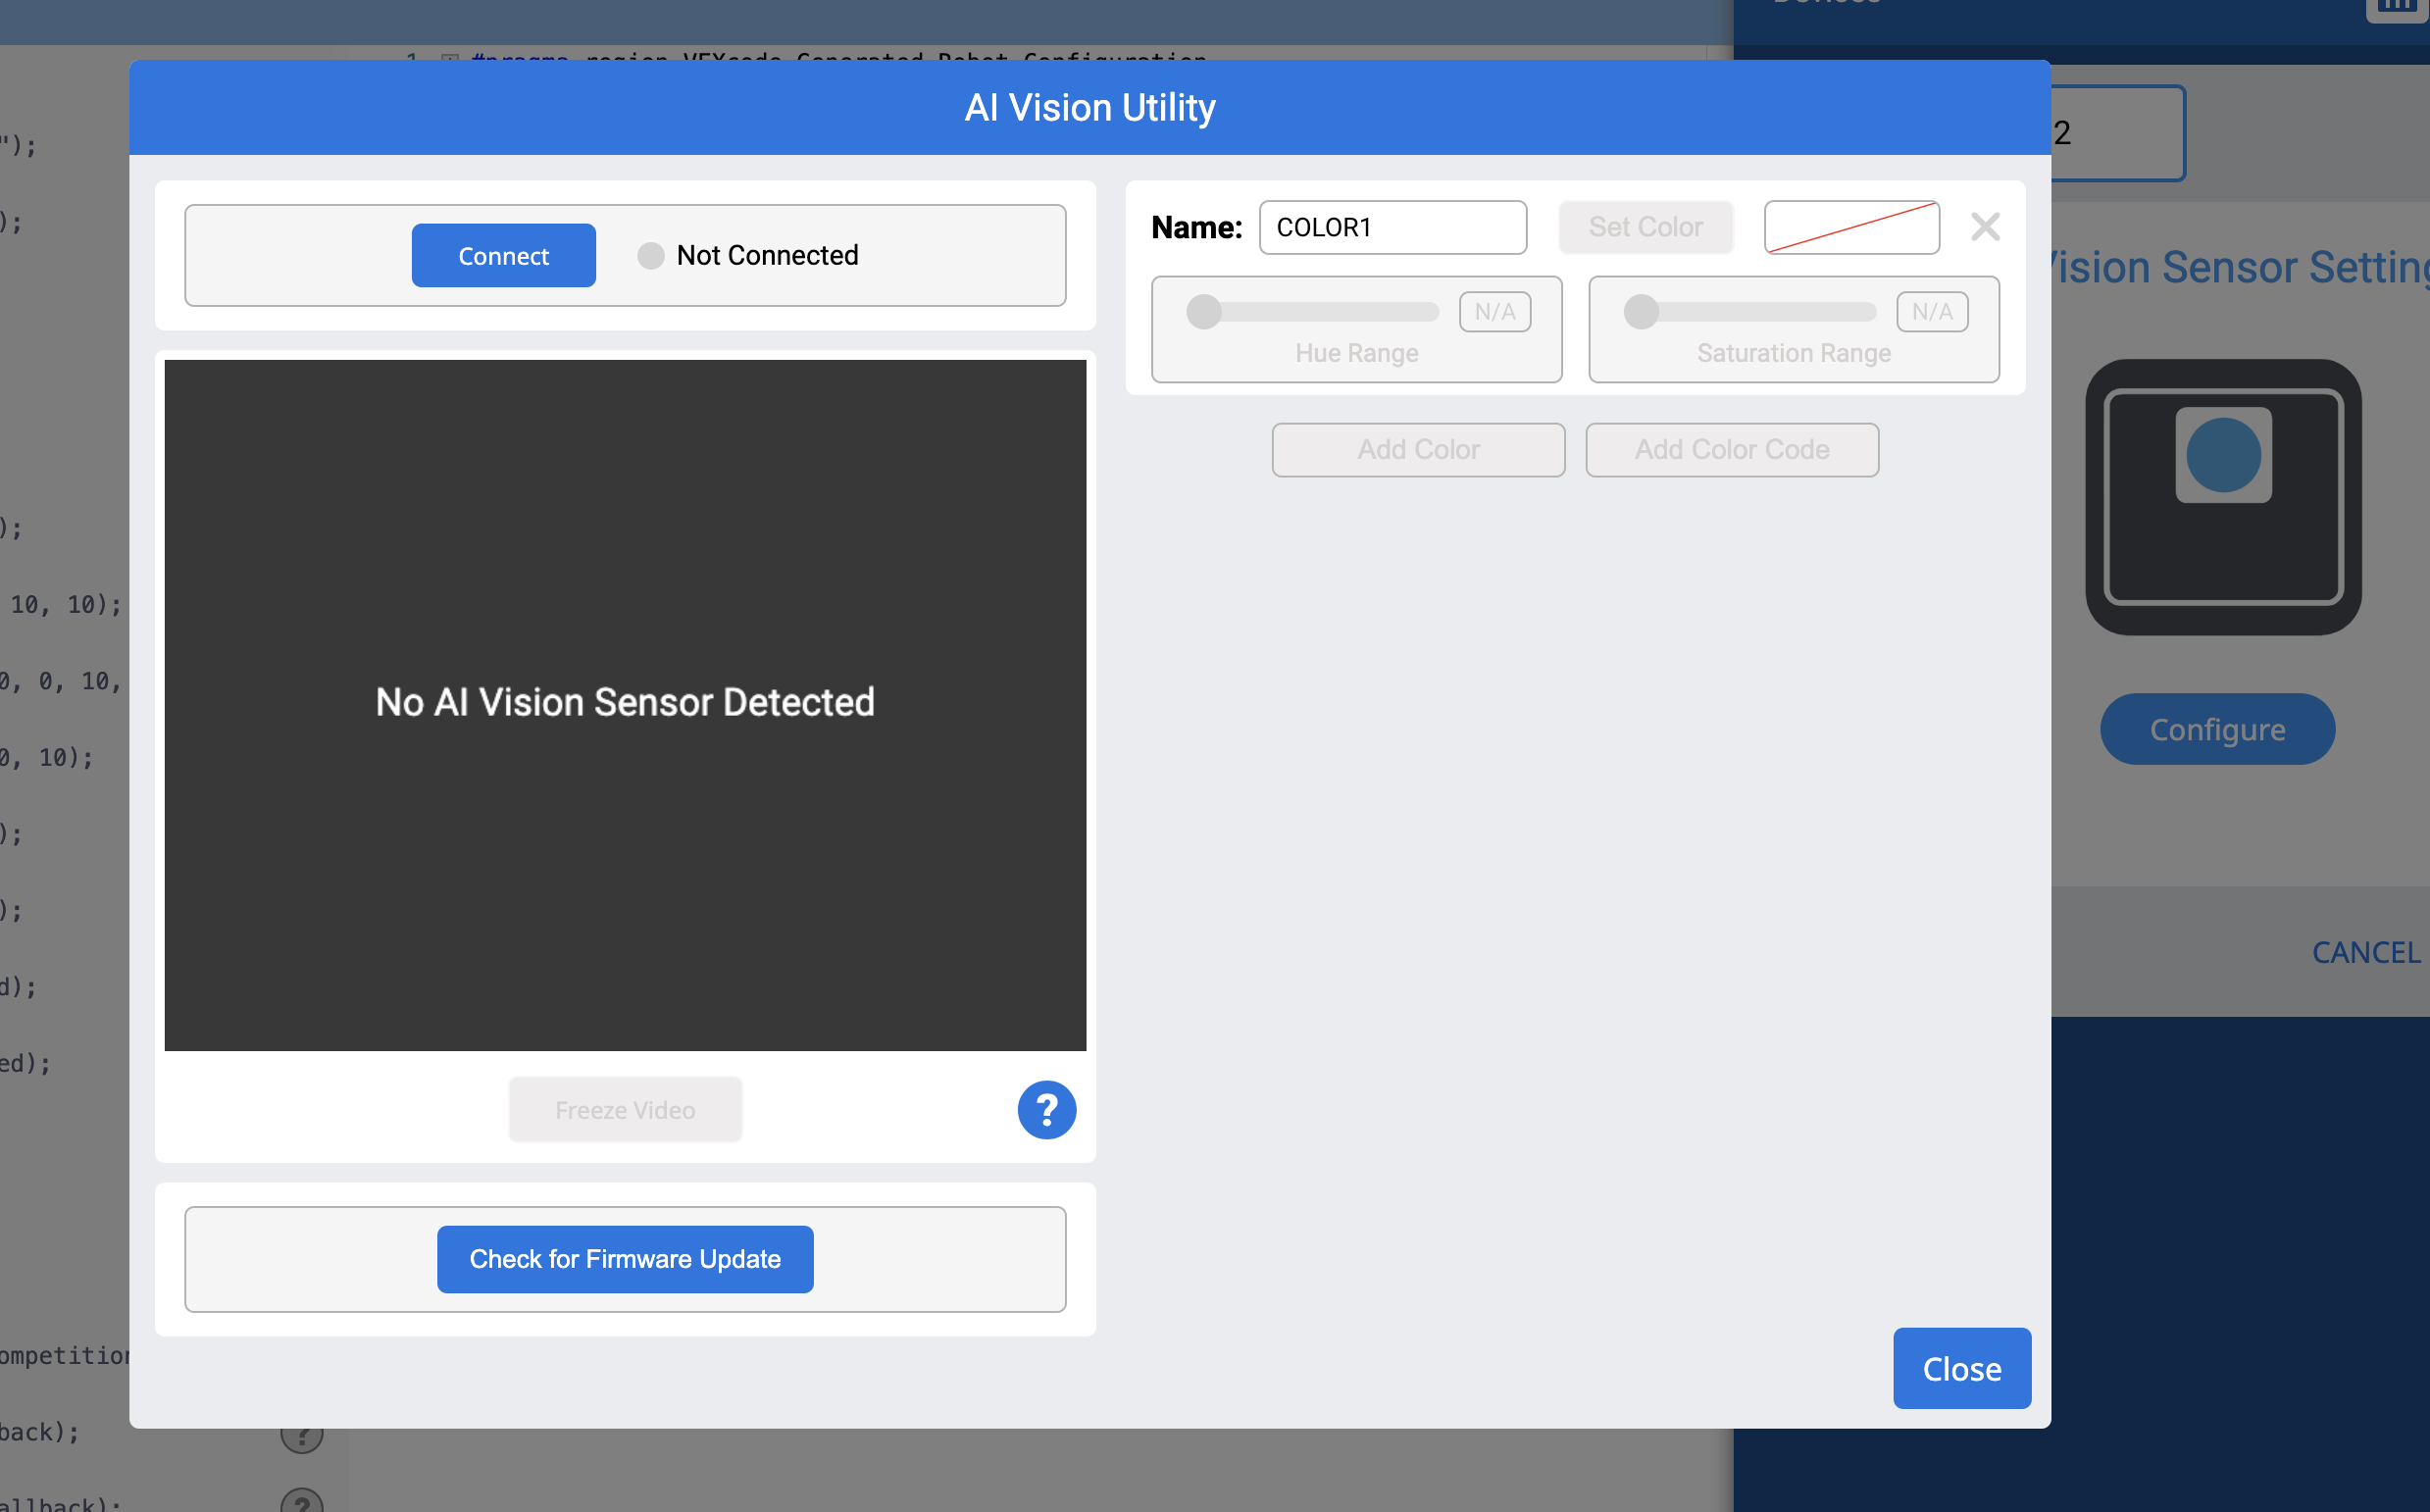2430x1512 pixels.
Task: Open the help question mark icon
Action: pyautogui.click(x=1046, y=1110)
